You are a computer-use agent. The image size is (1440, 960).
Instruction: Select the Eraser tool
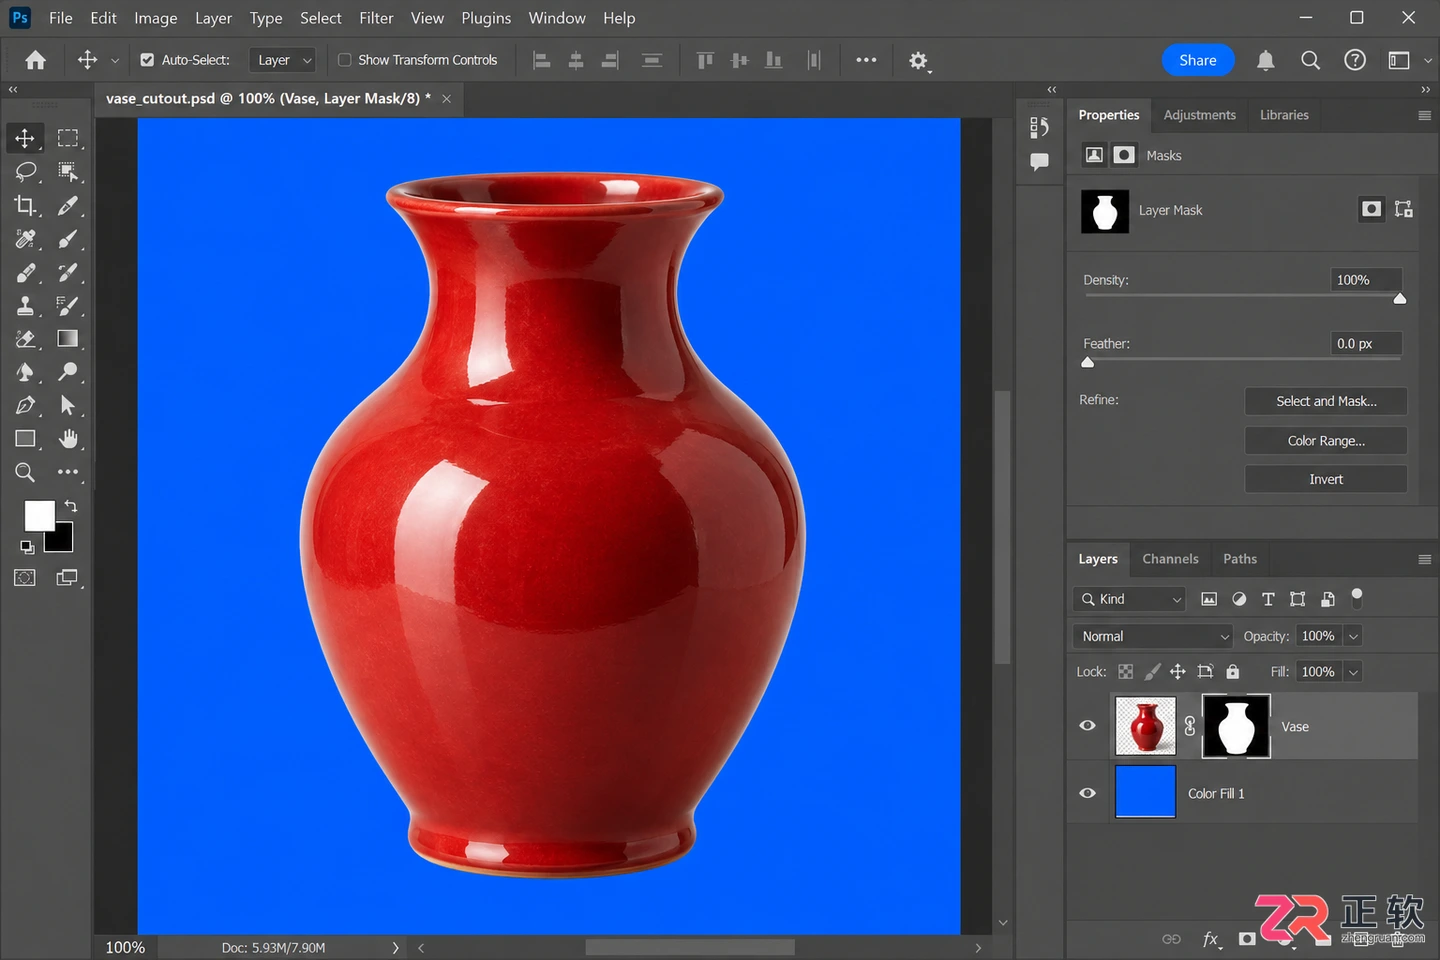[25, 339]
